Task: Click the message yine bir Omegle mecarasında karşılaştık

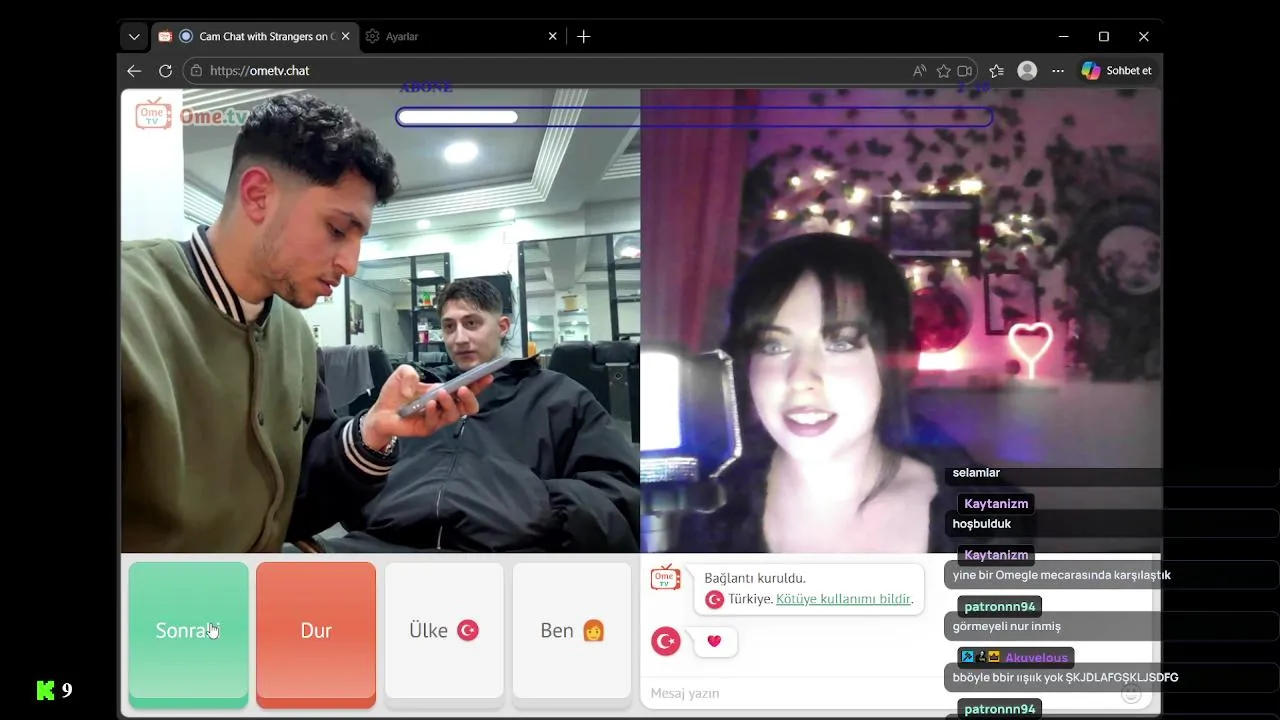Action: 1062,575
